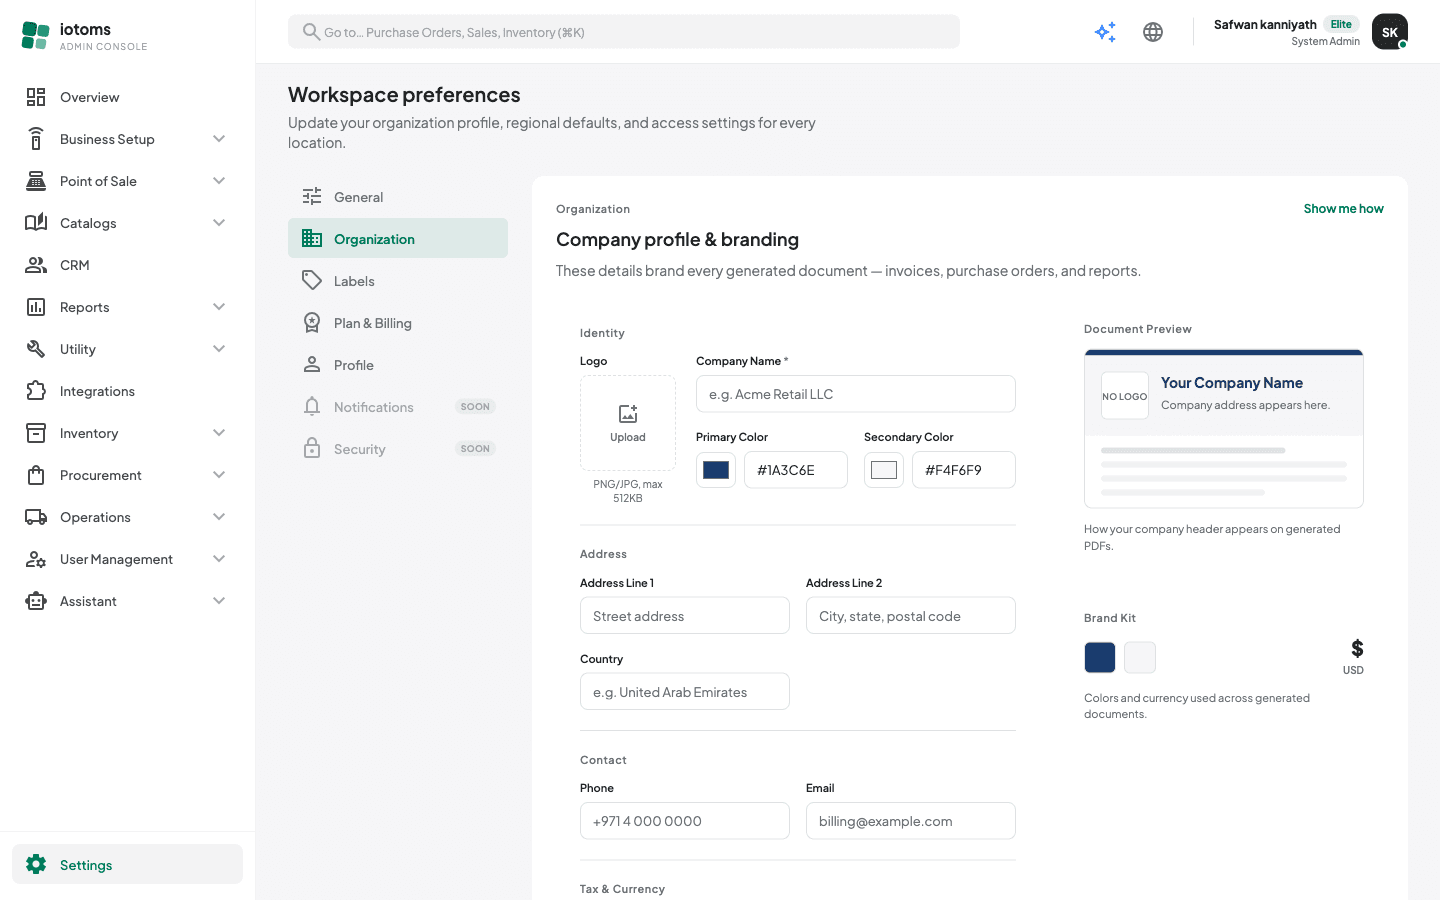This screenshot has width=1440, height=900.
Task: Click the iotoms logo icon
Action: [36, 36]
